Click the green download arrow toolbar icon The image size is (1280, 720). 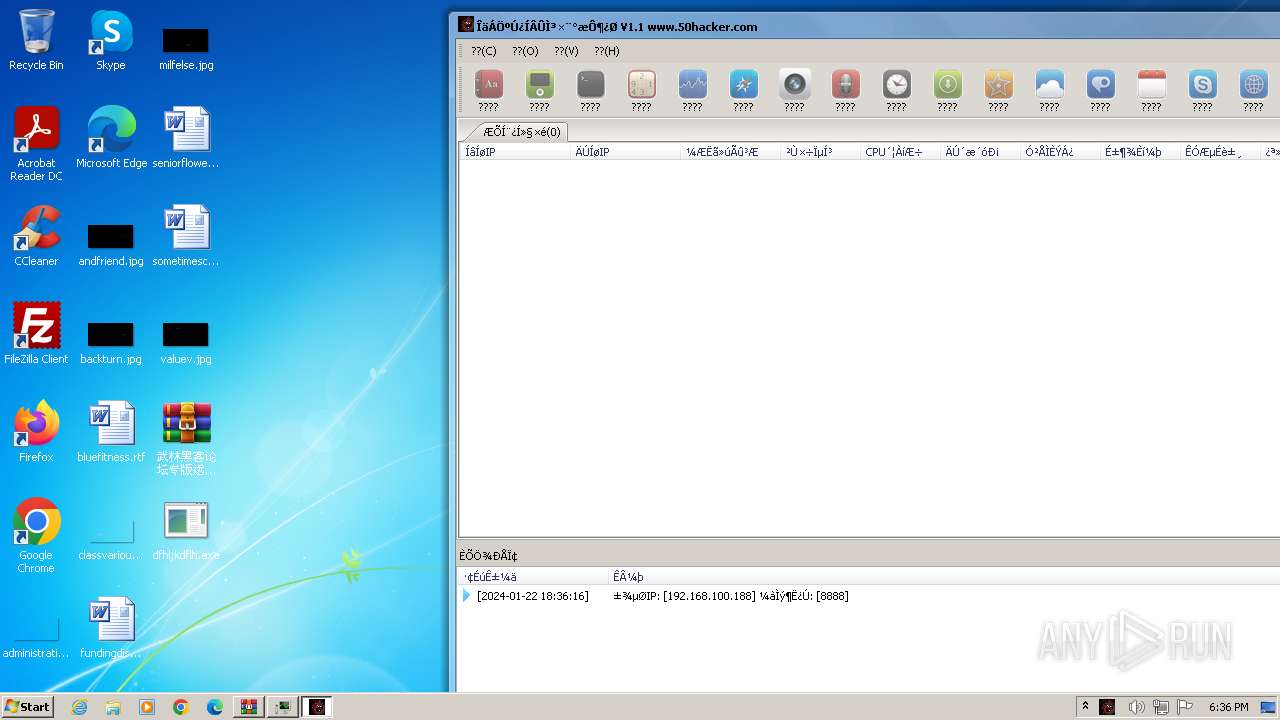947,85
